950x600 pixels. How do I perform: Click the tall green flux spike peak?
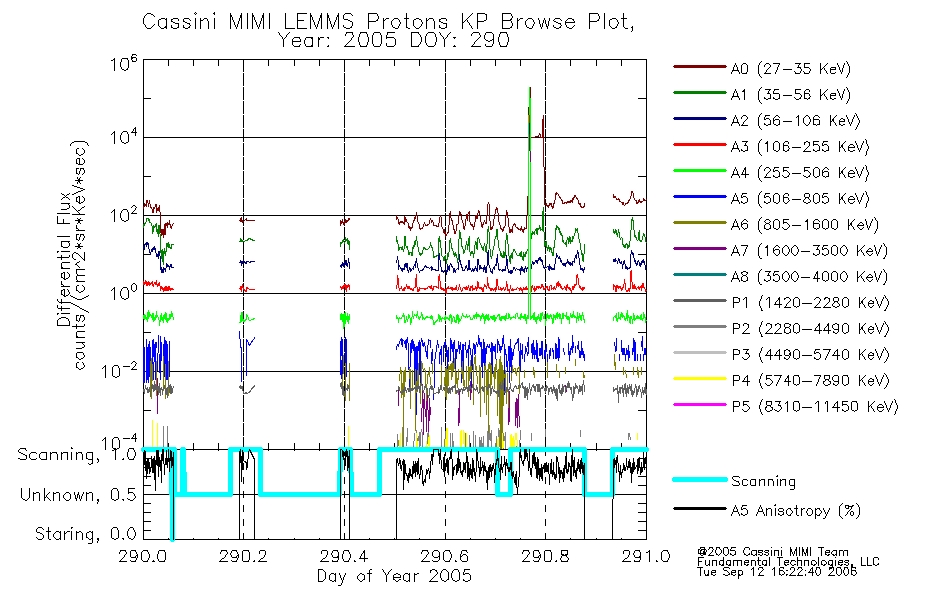pyautogui.click(x=530, y=90)
